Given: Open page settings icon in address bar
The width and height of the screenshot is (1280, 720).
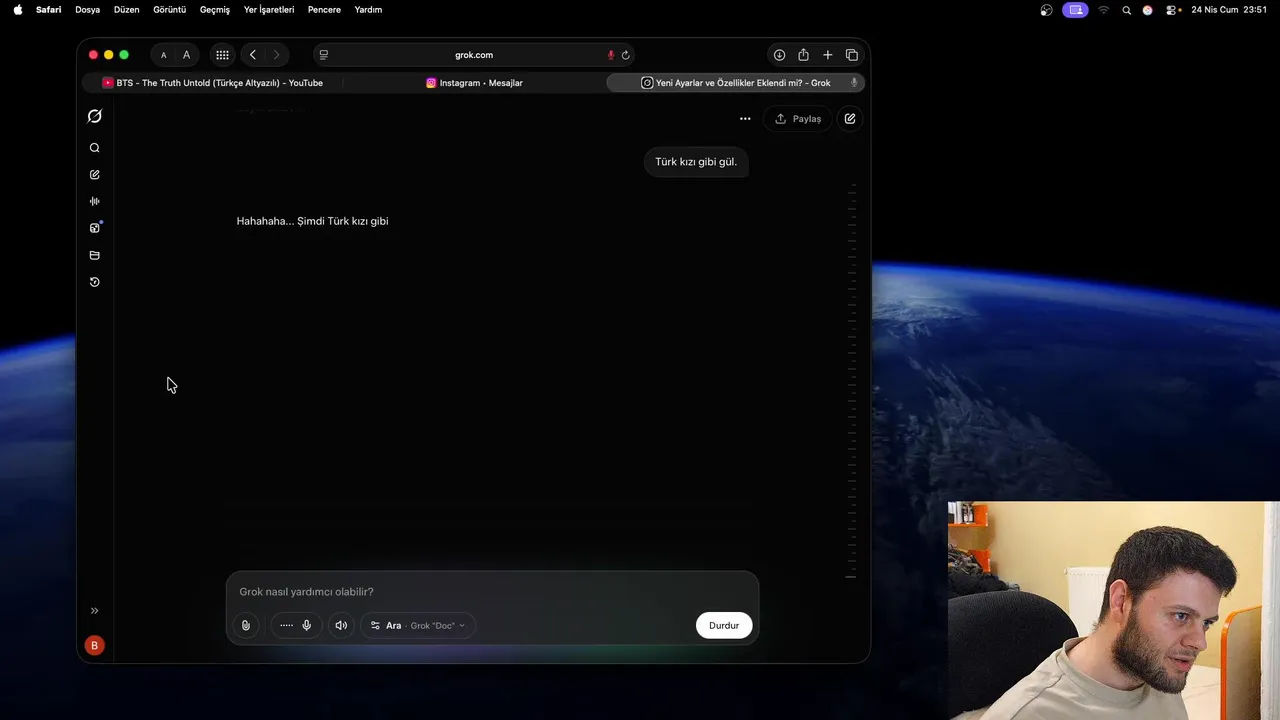Looking at the screenshot, I should pos(324,55).
